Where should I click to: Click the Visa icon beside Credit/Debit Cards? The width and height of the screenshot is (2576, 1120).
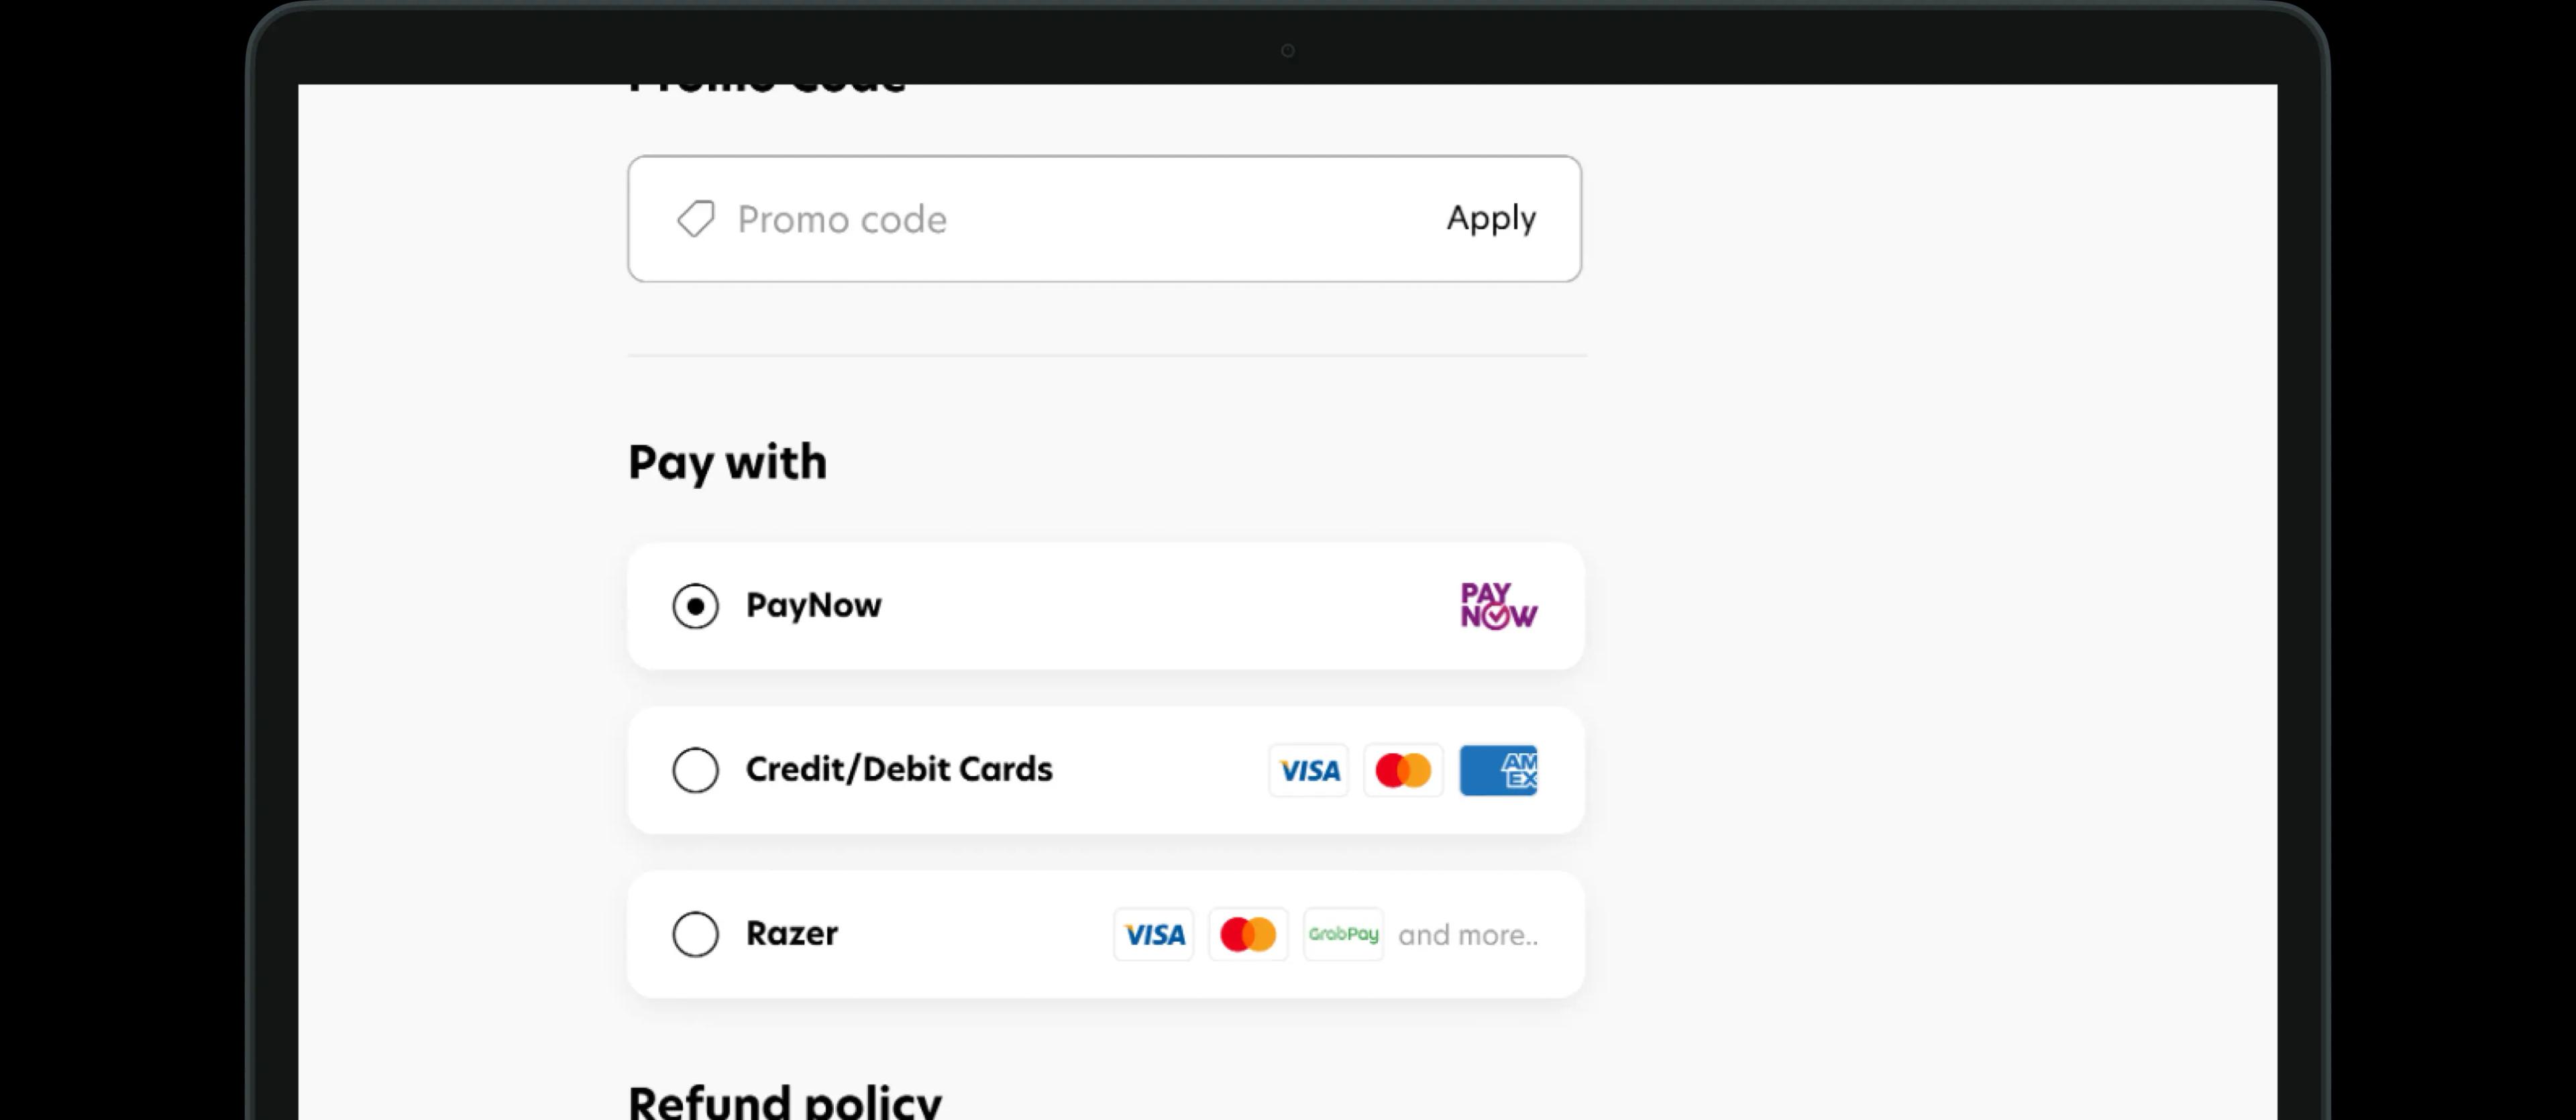tap(1308, 770)
